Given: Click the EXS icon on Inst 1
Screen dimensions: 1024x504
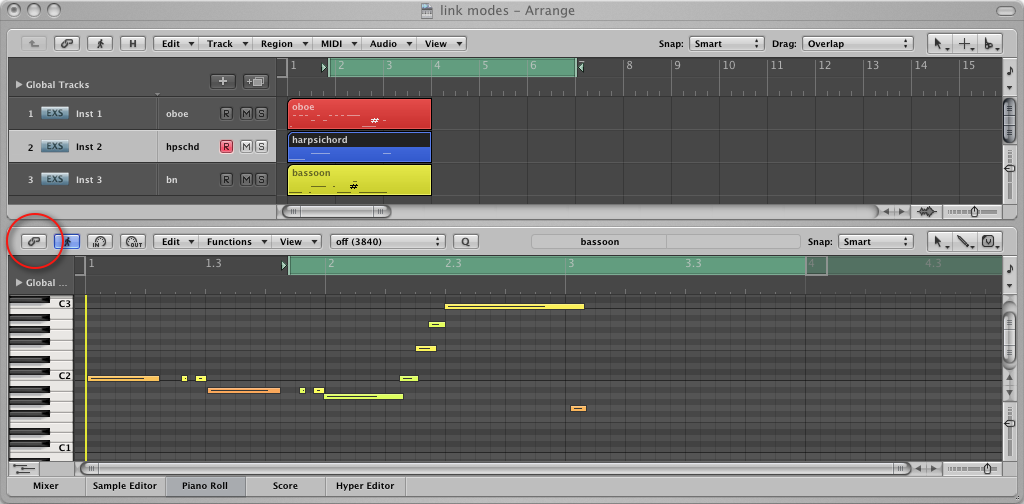Looking at the screenshot, I should [x=55, y=113].
